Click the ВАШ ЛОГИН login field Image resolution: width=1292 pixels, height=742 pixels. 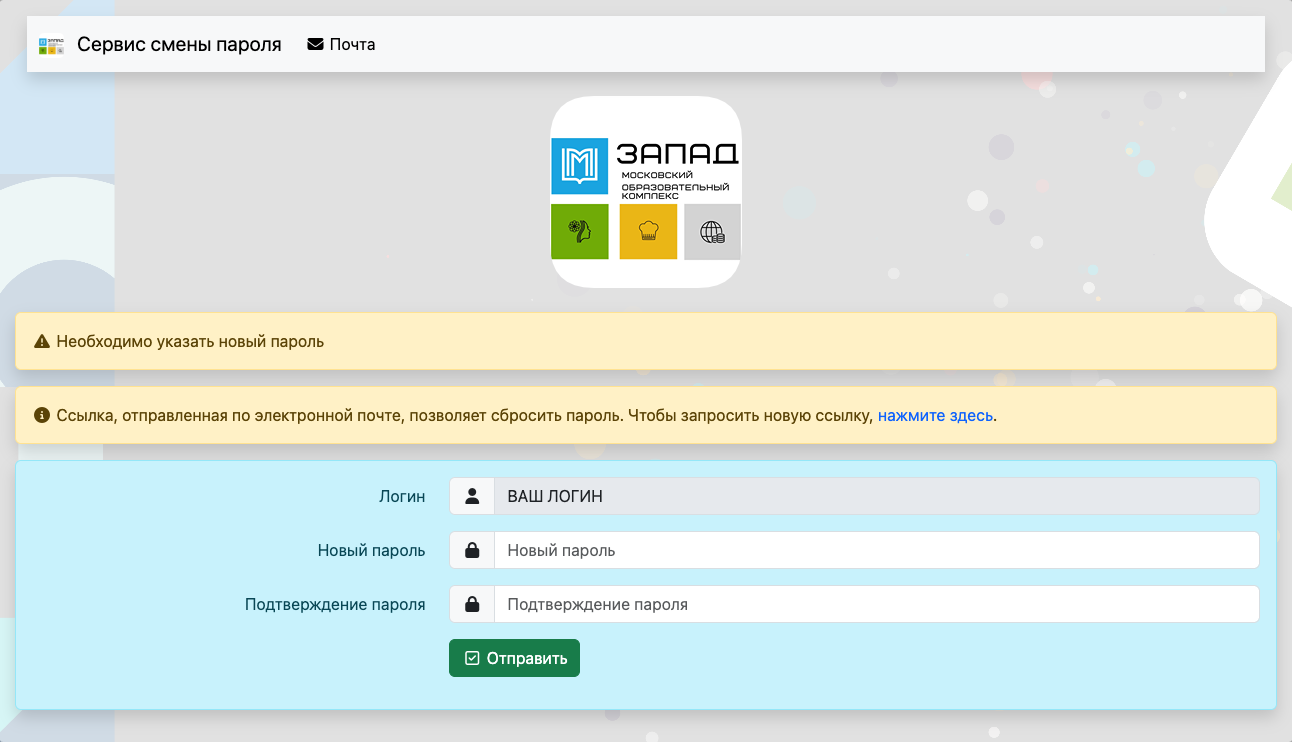[x=877, y=496]
